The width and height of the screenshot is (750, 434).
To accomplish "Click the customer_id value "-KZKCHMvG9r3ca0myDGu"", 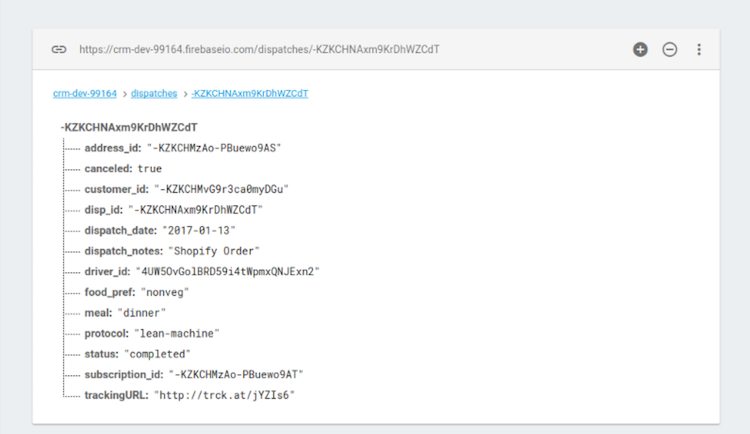I will point(221,189).
